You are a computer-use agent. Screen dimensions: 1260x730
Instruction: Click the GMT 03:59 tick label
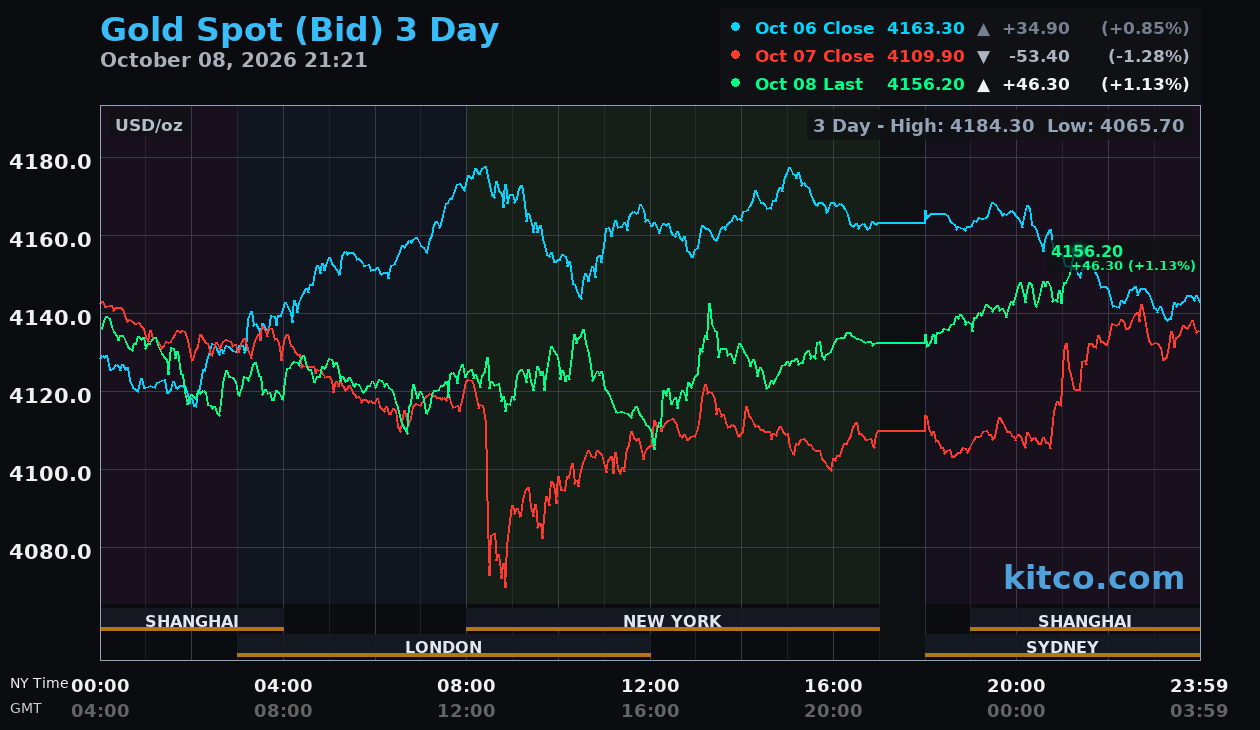click(1199, 711)
